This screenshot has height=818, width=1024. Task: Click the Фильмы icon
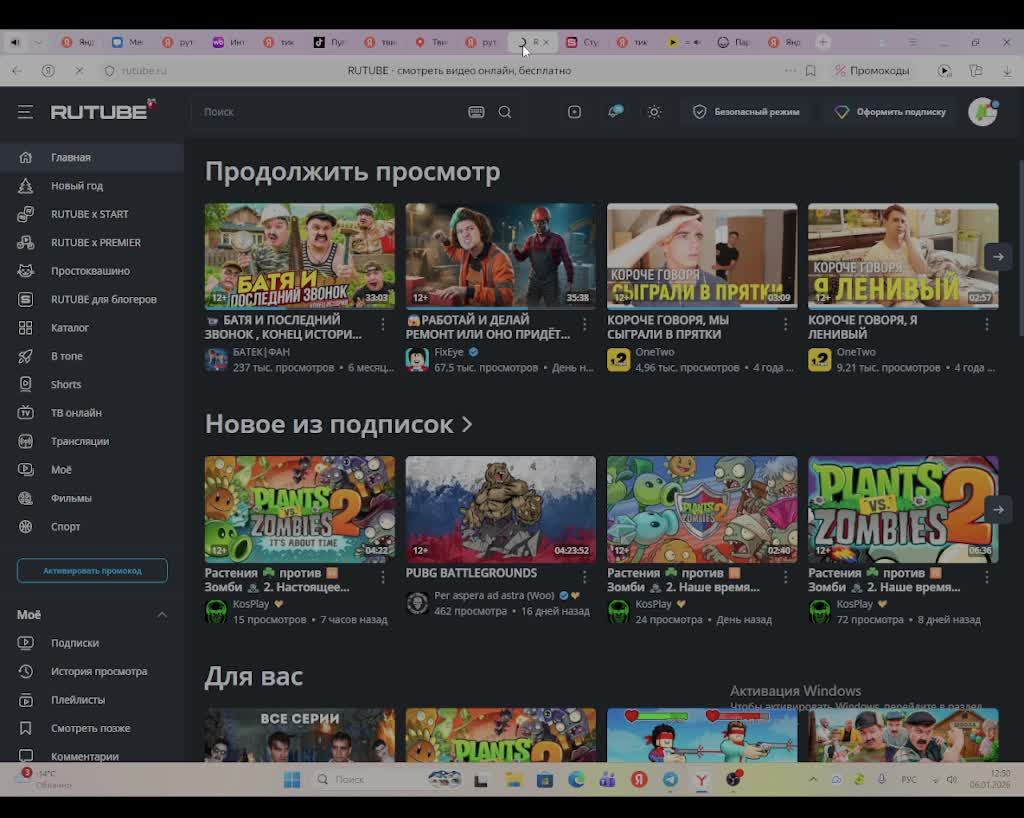point(25,498)
